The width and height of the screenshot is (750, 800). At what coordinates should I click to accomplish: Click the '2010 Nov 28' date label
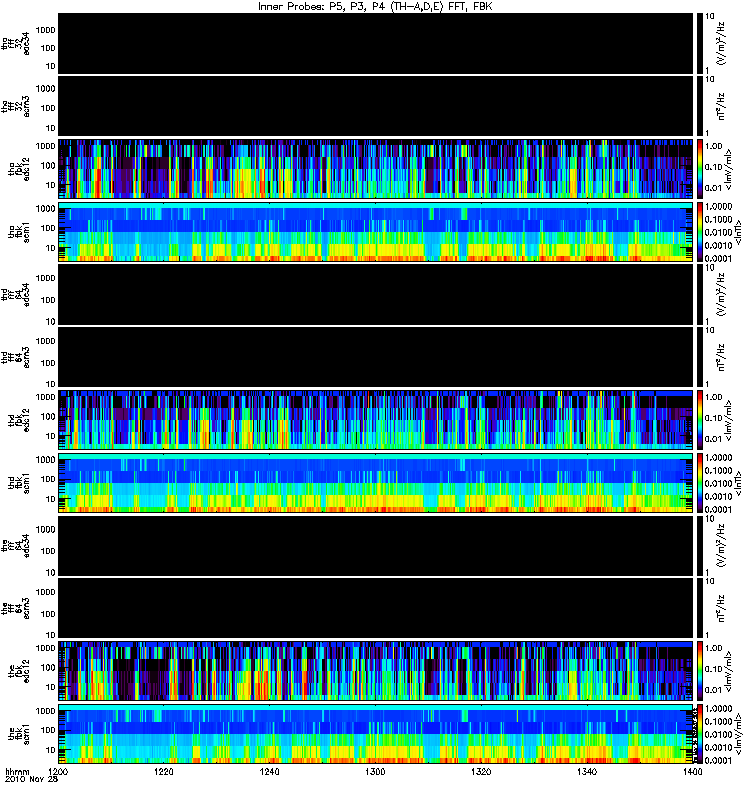click(x=31, y=780)
